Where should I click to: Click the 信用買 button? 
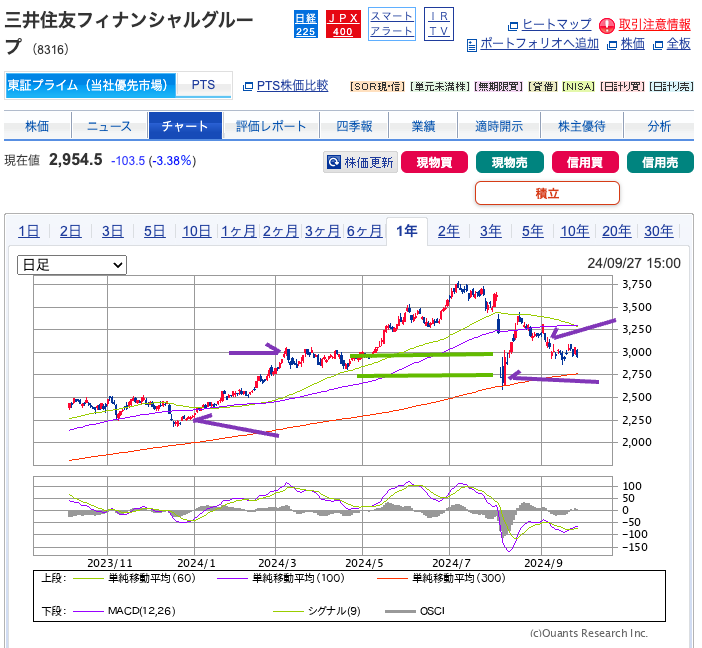[x=585, y=162]
